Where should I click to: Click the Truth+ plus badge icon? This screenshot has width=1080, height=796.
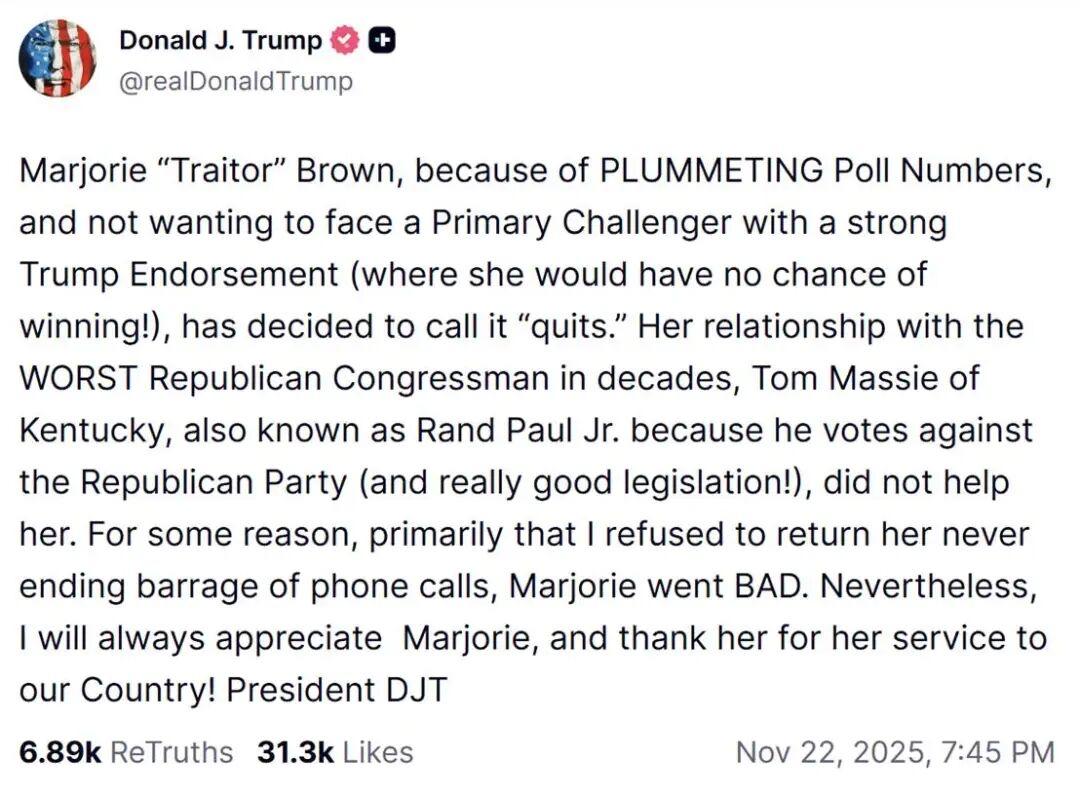pyautogui.click(x=380, y=40)
